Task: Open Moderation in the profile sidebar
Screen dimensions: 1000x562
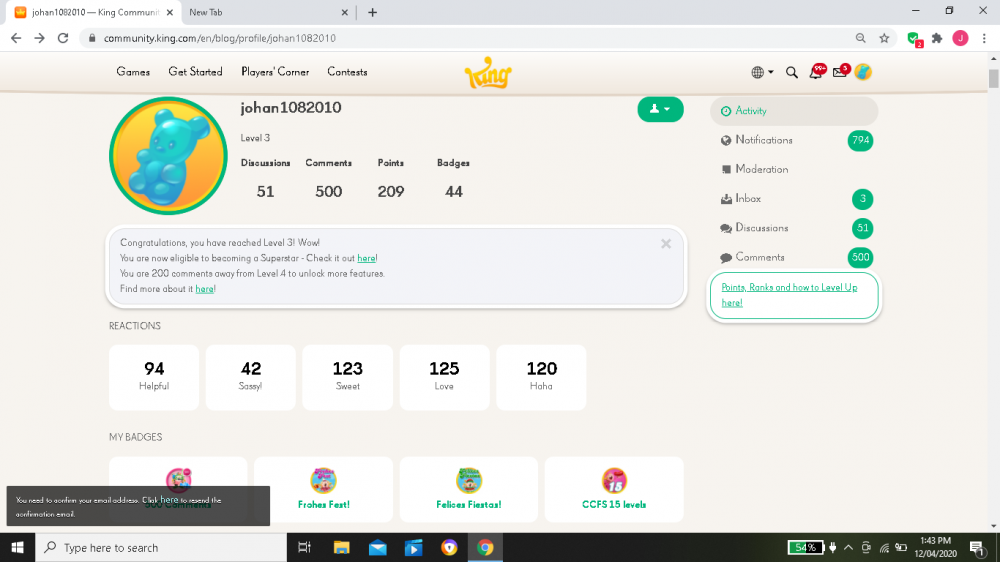Action: [794, 170]
